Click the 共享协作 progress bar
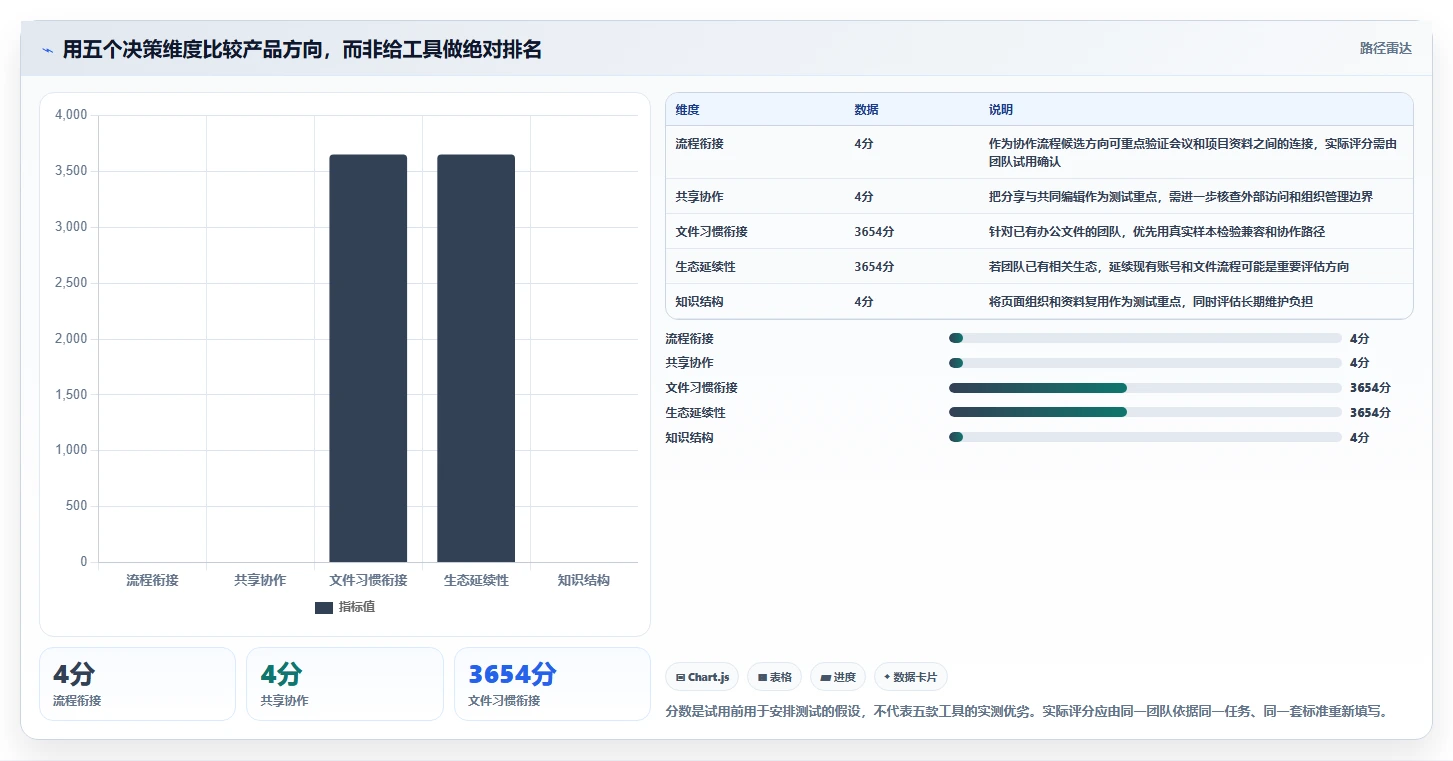 pos(1145,363)
